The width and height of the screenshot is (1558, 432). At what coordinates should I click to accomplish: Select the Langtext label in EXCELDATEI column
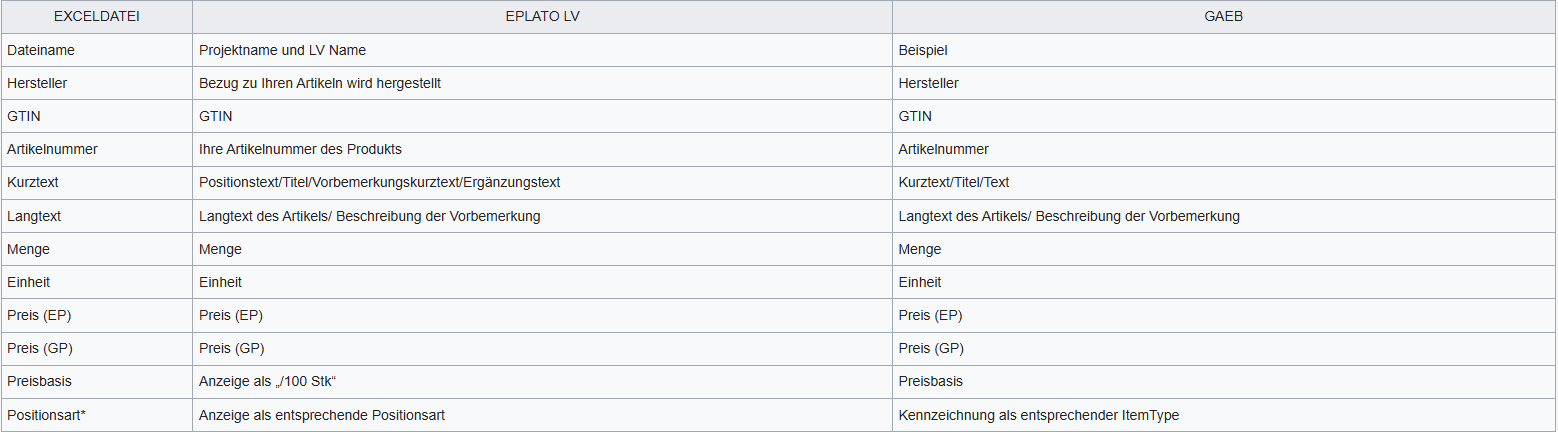click(x=34, y=216)
